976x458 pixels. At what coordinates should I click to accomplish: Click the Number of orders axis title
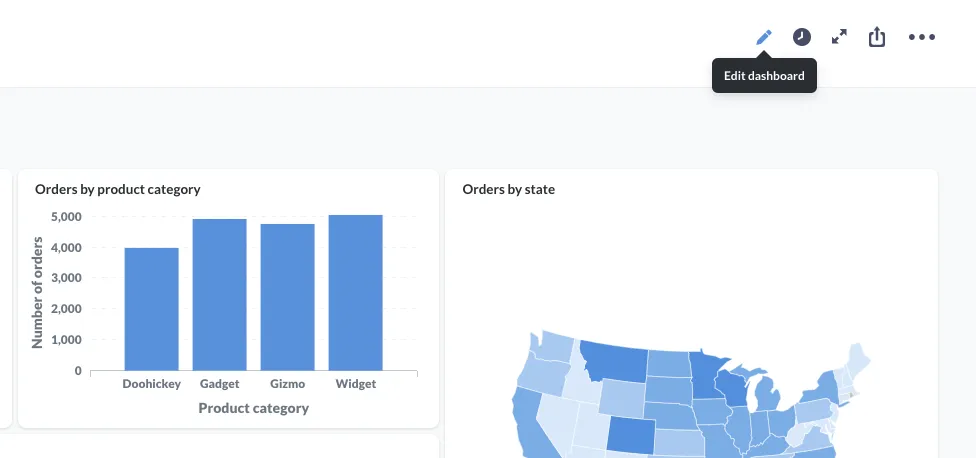coord(38,292)
